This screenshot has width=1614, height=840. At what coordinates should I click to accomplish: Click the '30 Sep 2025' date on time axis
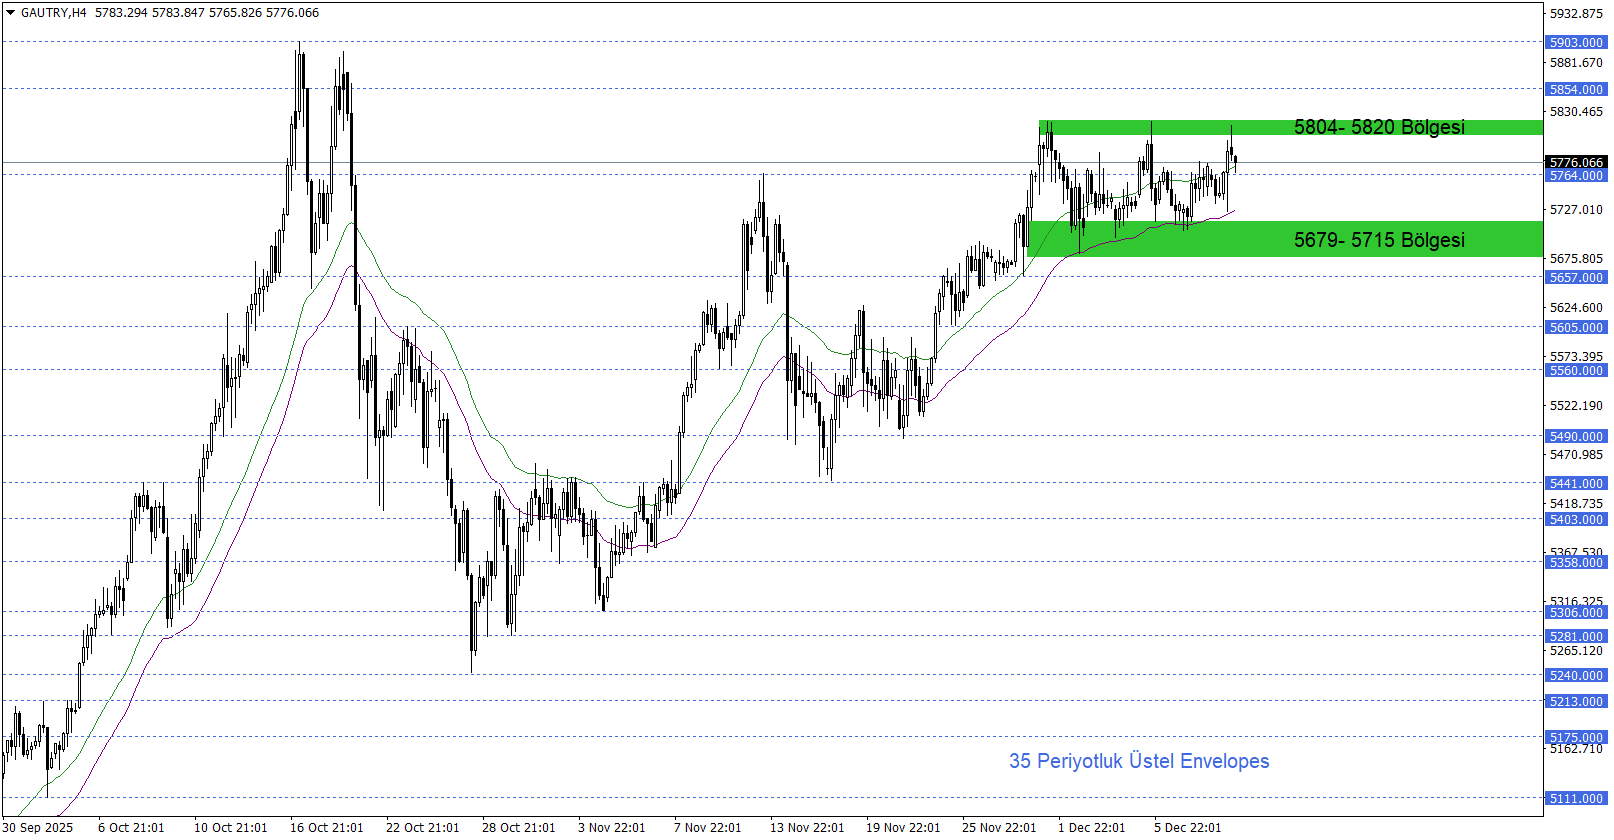[39, 827]
